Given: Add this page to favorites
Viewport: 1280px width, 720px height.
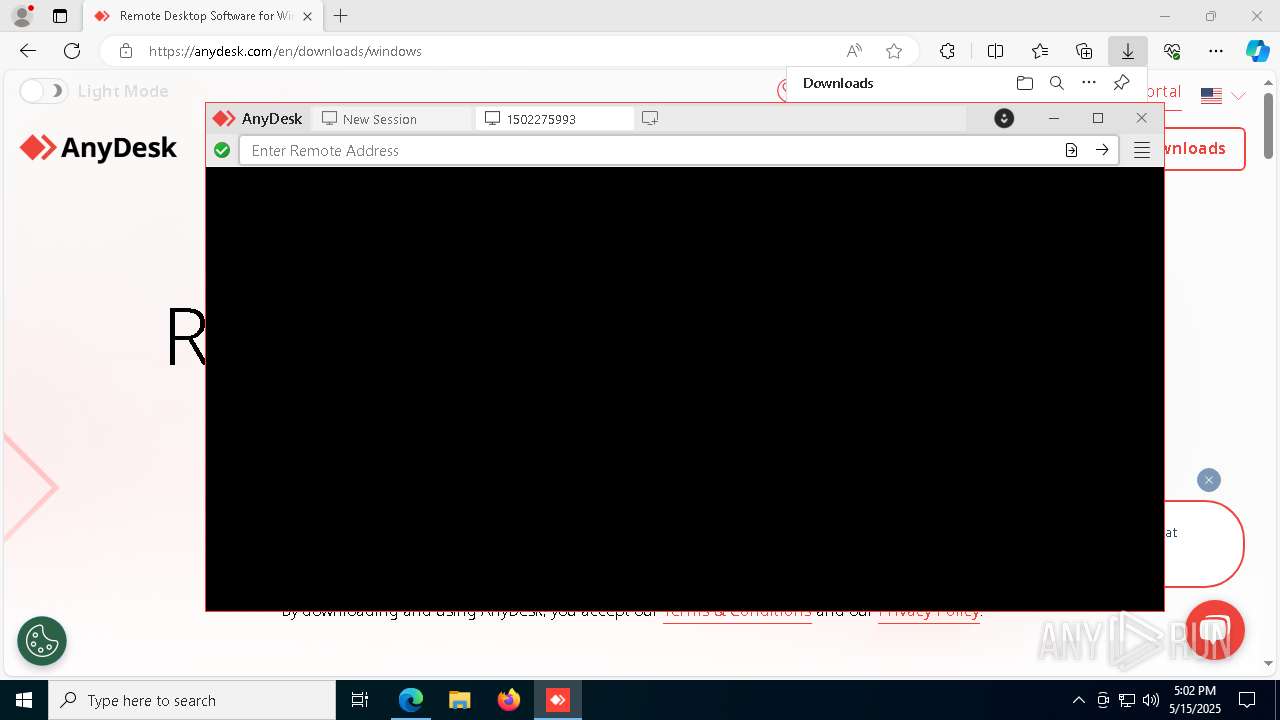Looking at the screenshot, I should [x=894, y=51].
